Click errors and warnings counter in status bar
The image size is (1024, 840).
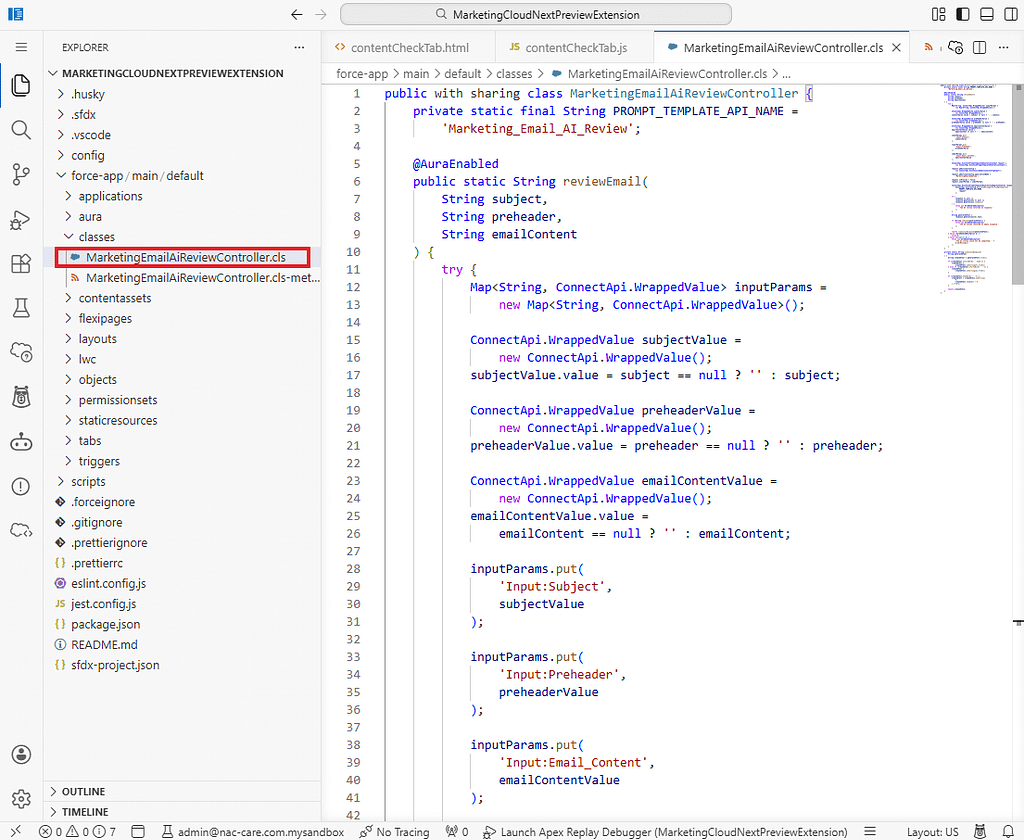pyautogui.click(x=77, y=832)
